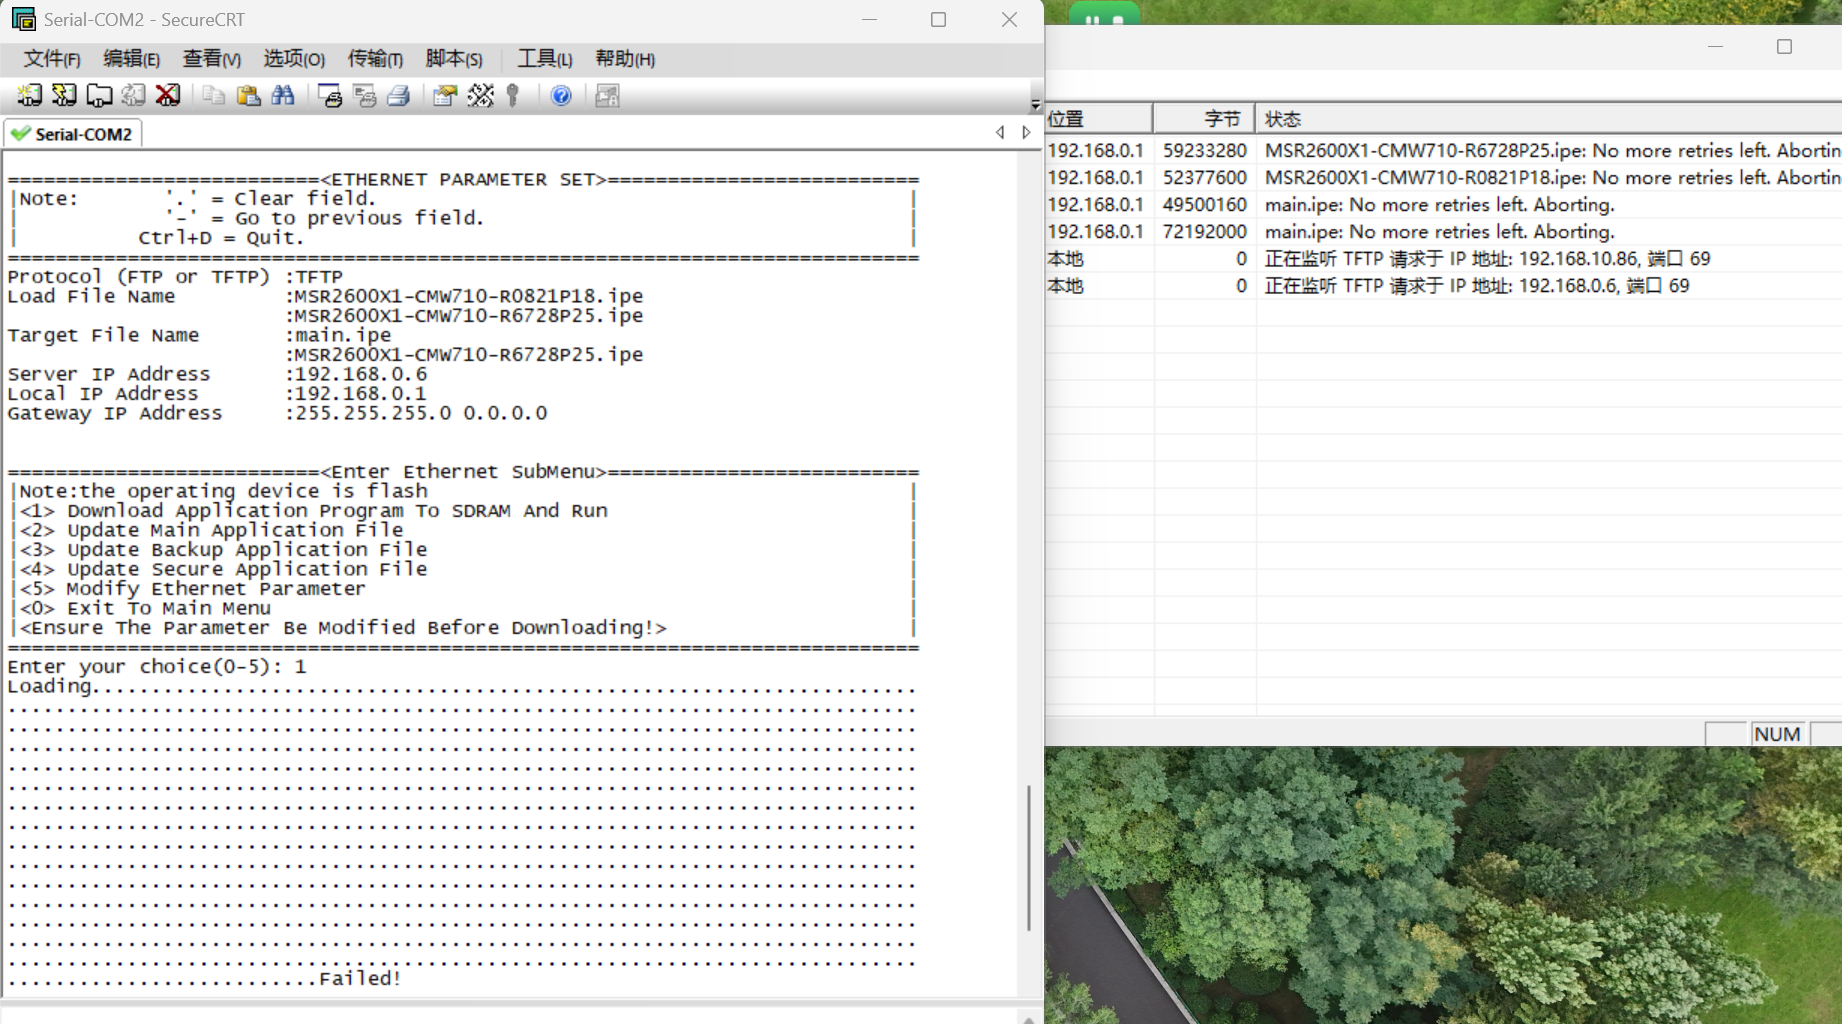The width and height of the screenshot is (1842, 1024).
Task: Select the row listening on 192.168.0.6
Action: (1443, 285)
